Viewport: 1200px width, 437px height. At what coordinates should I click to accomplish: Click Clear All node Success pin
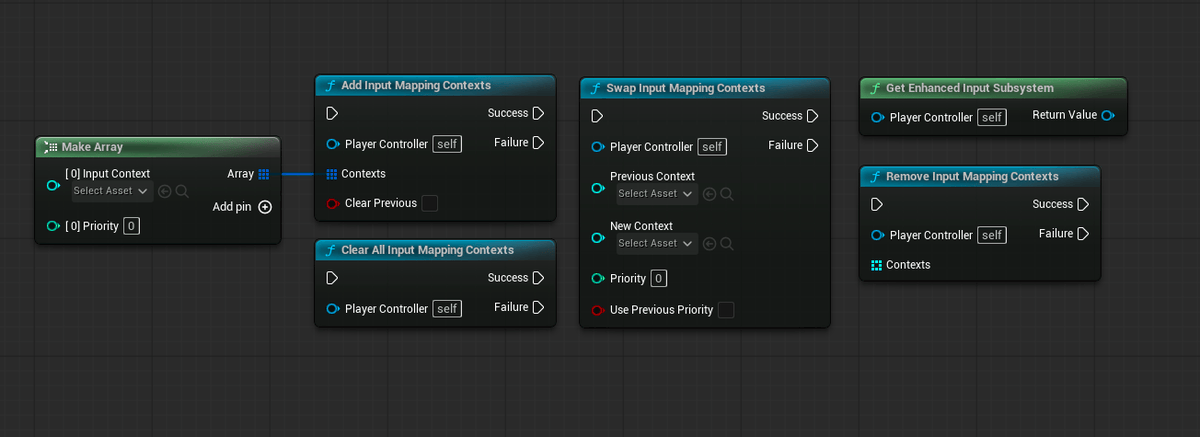click(539, 278)
